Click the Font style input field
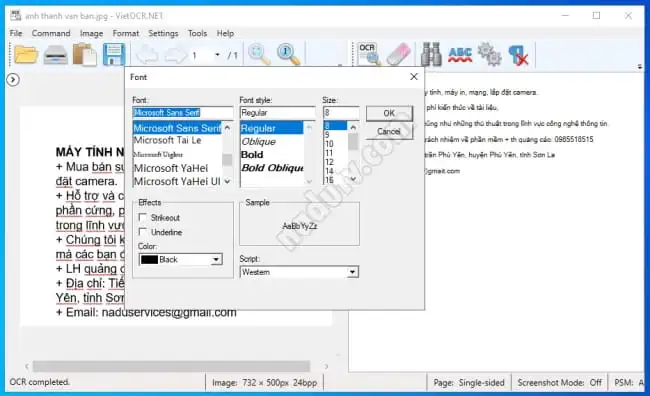Image resolution: width=650 pixels, height=396 pixels. point(278,112)
